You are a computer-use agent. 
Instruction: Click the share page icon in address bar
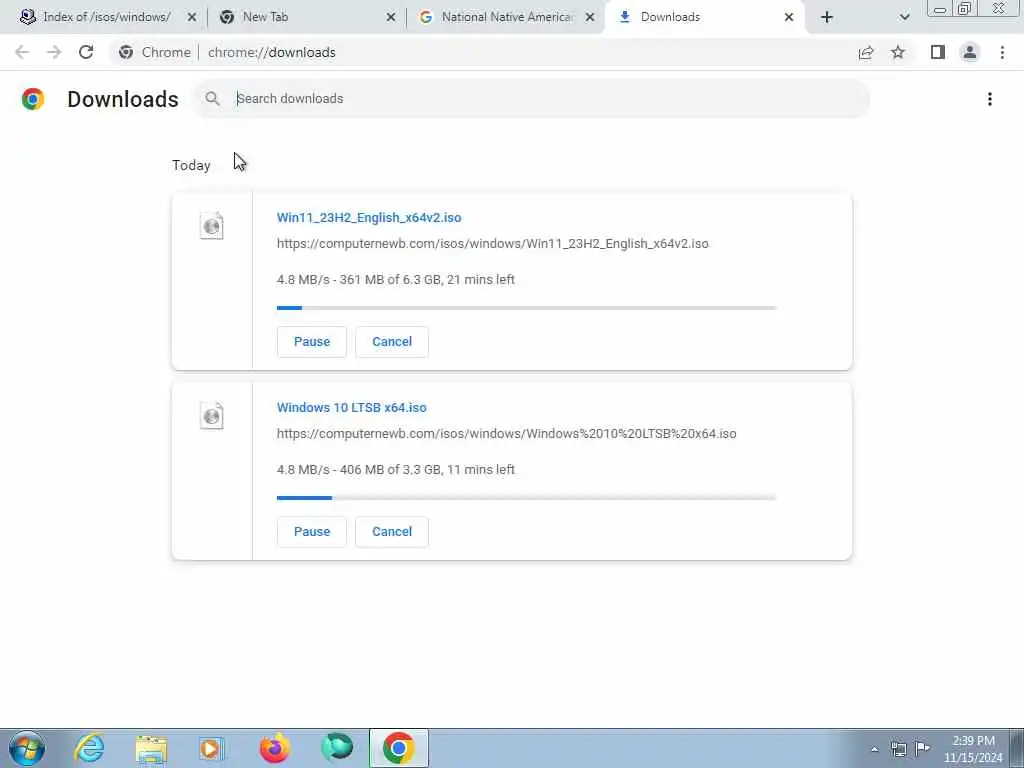click(866, 52)
